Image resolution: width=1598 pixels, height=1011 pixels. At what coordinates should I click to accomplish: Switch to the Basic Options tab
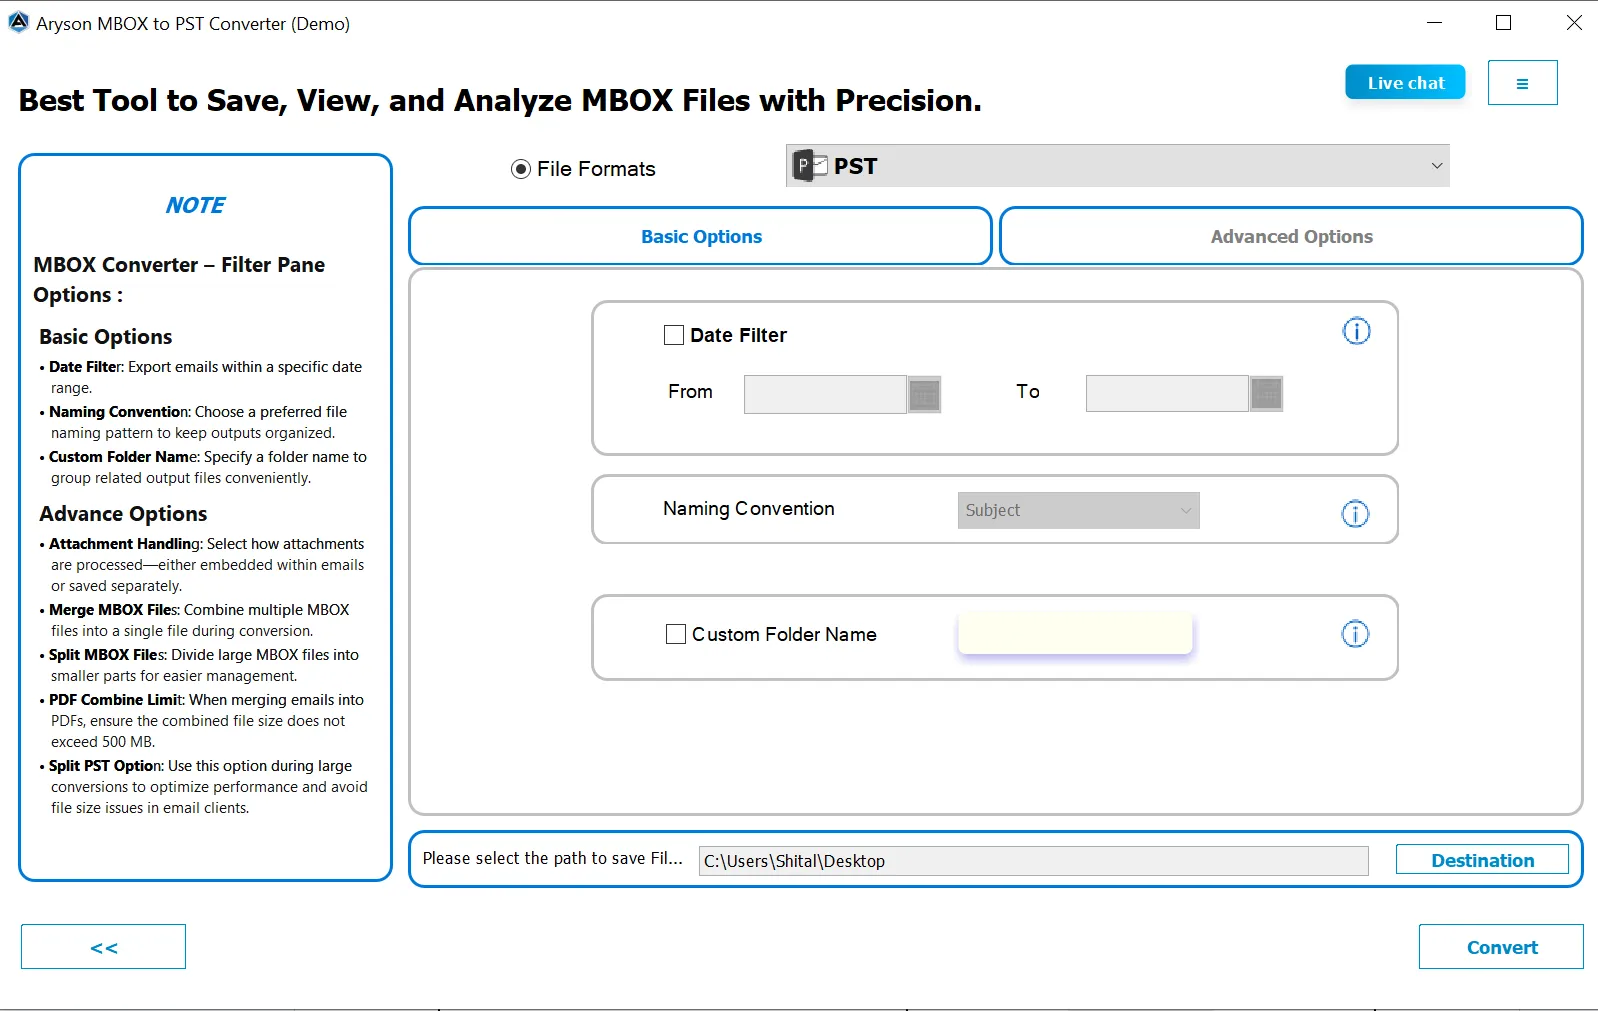700,237
